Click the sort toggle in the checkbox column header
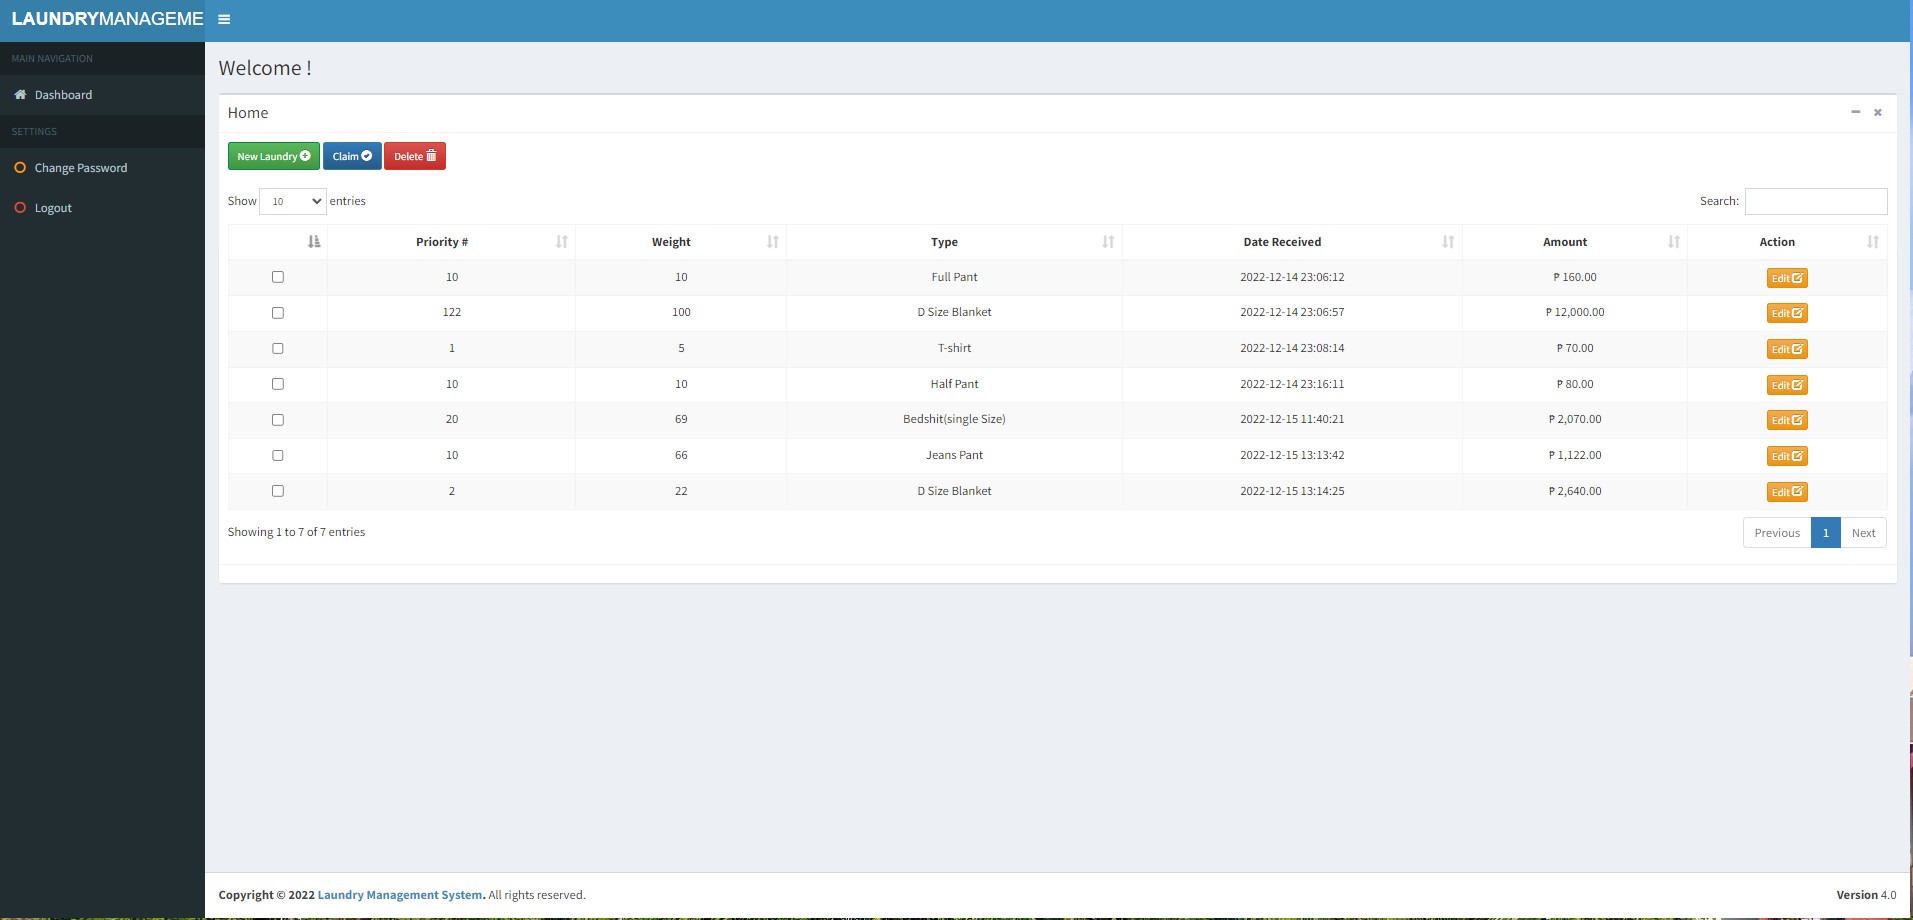This screenshot has width=1913, height=920. 313,241
